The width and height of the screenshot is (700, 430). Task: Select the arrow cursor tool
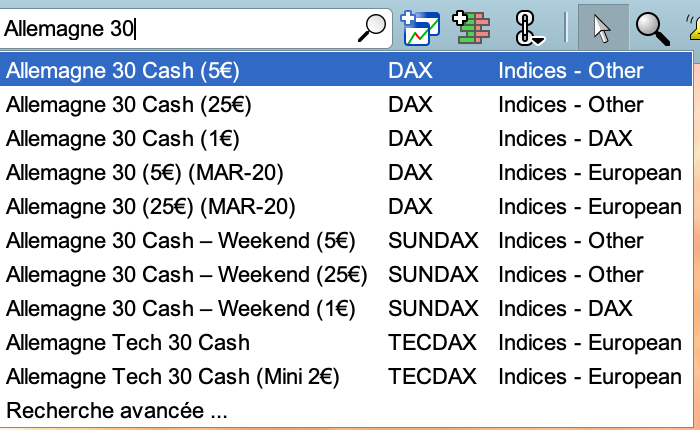603,28
